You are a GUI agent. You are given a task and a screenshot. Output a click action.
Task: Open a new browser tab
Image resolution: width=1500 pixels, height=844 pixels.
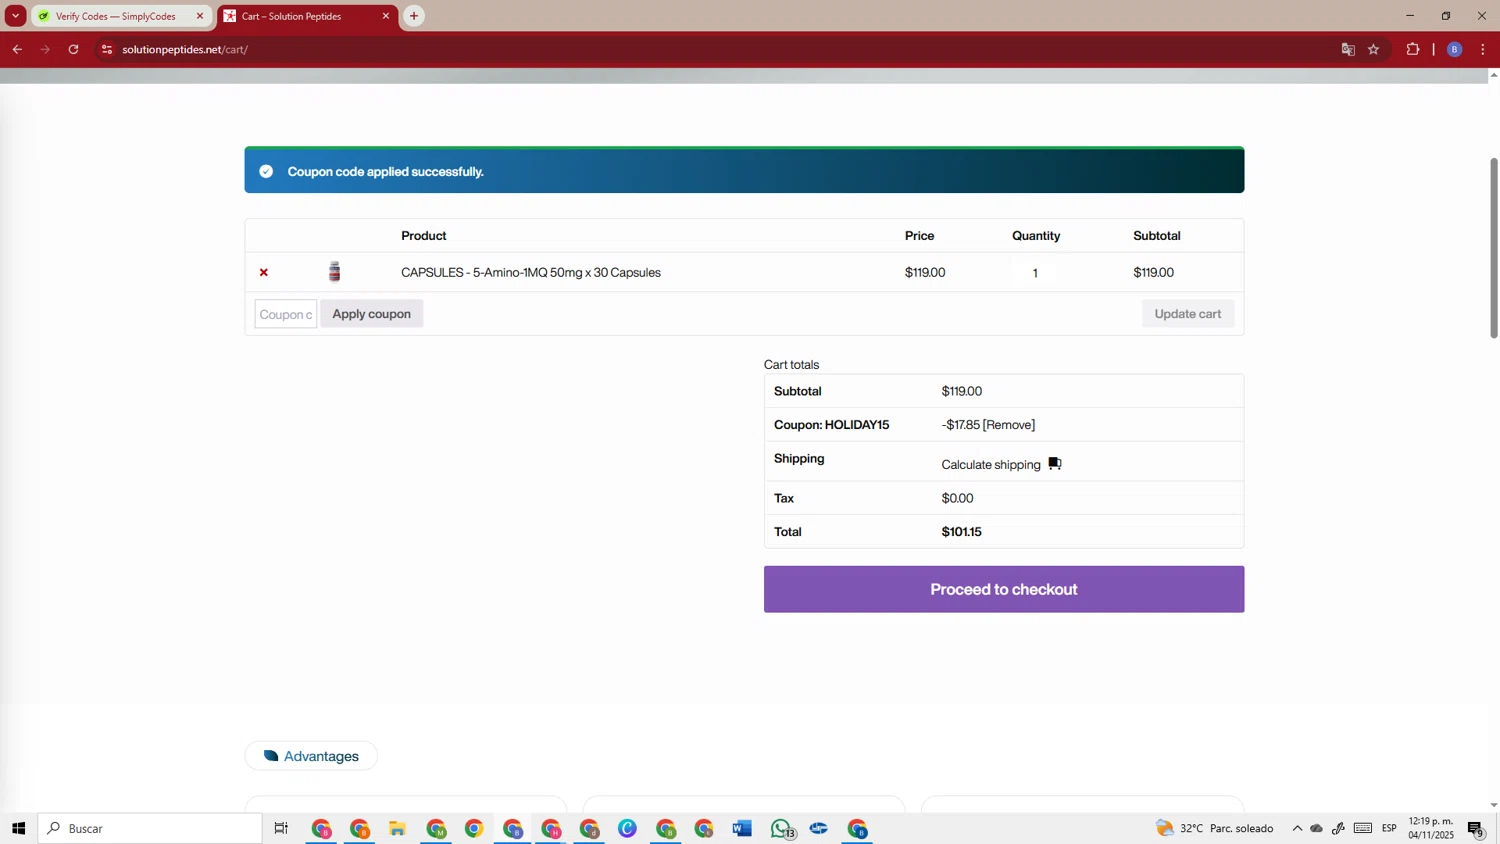(x=414, y=16)
